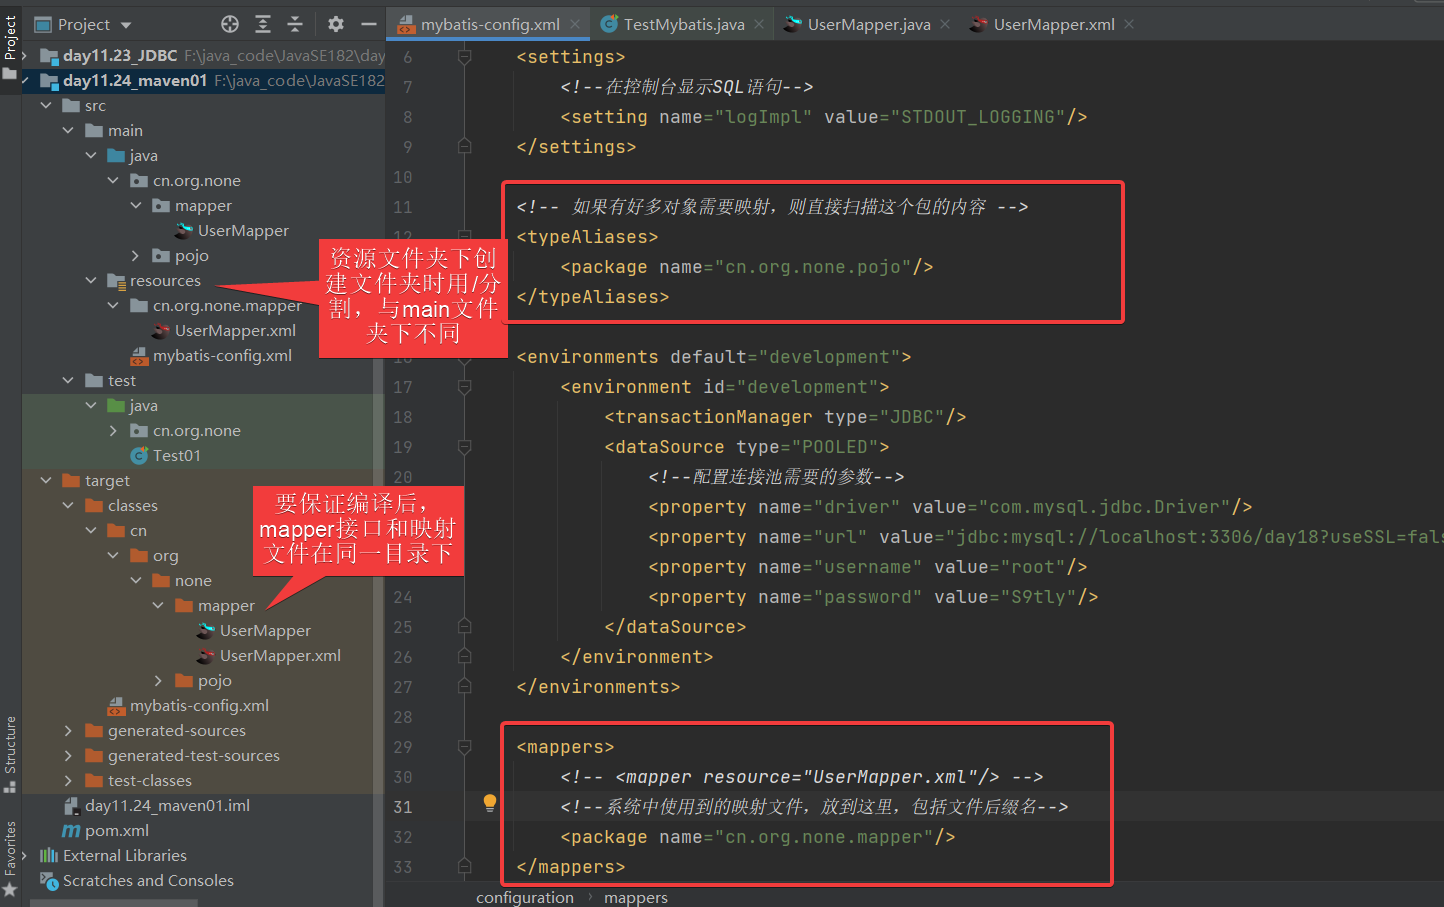Open the Favorites tool window star
This screenshot has width=1444, height=907.
(10, 888)
